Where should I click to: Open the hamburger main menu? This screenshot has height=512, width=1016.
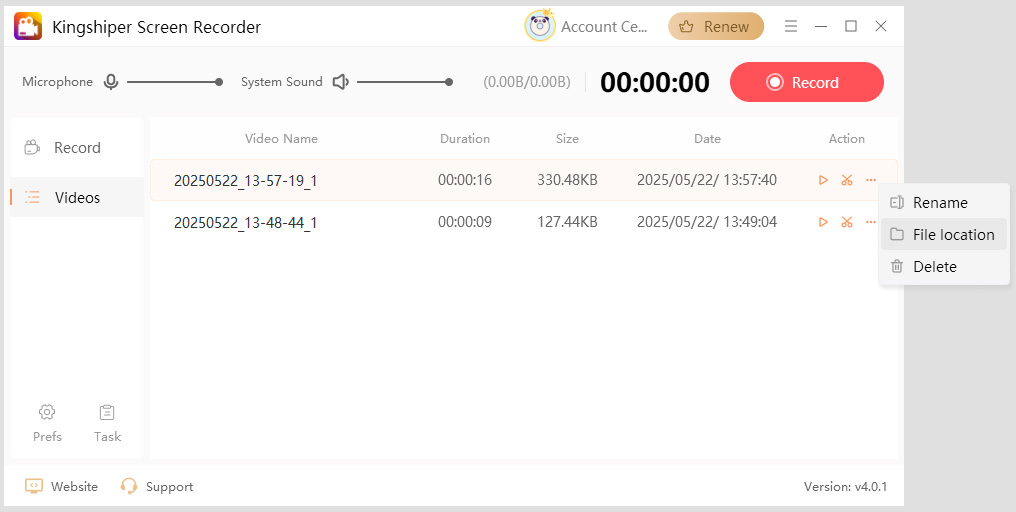tap(791, 27)
